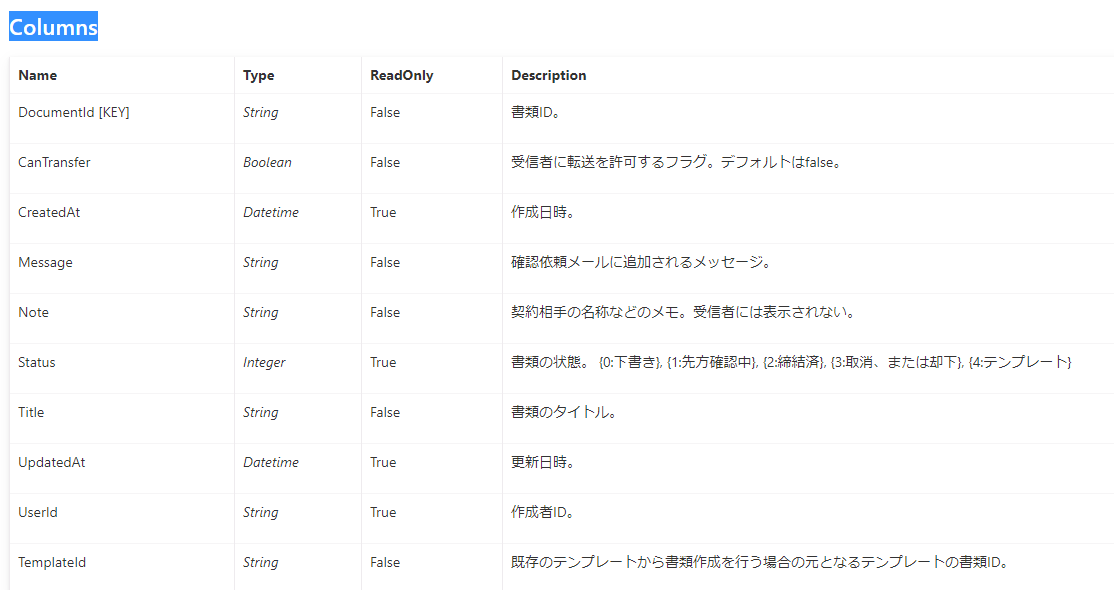Click the description 書類のタイトル。
The image size is (1114, 590).
tap(564, 412)
